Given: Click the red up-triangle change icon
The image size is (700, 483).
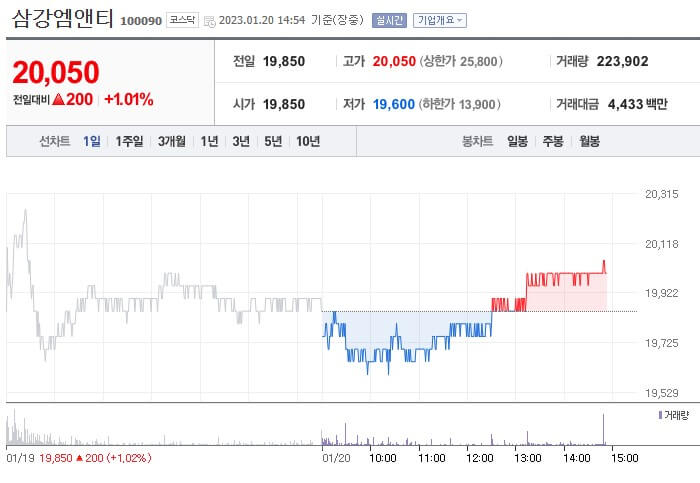Looking at the screenshot, I should point(58,99).
